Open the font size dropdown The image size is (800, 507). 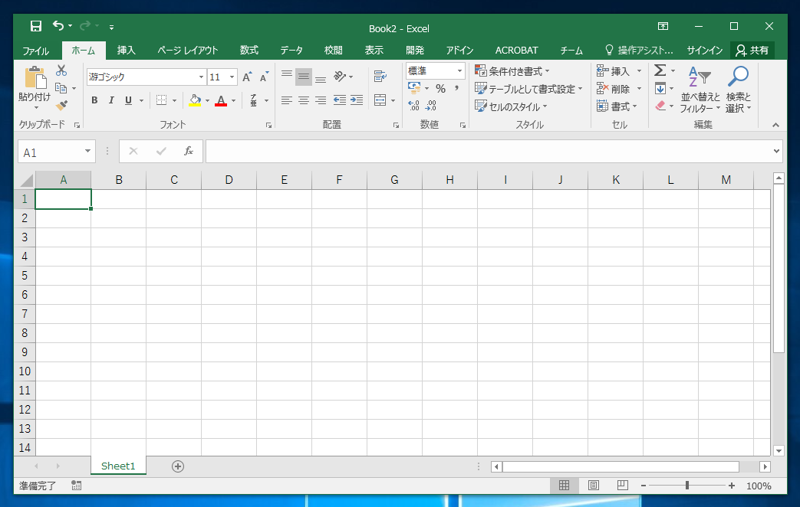pos(232,77)
